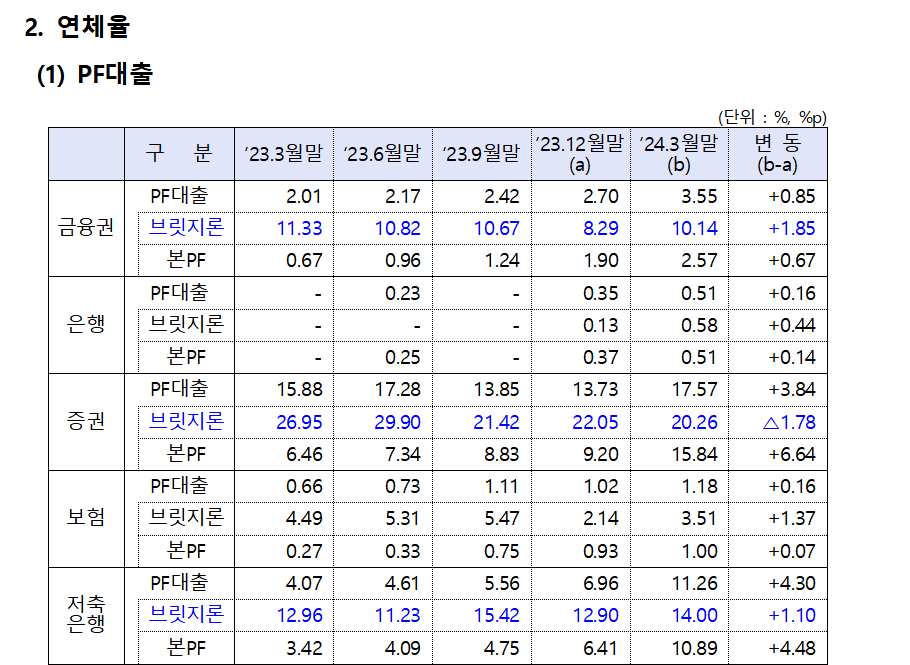Click the '구 분' column header
Viewport: 910px width, 665px height.
[179, 154]
